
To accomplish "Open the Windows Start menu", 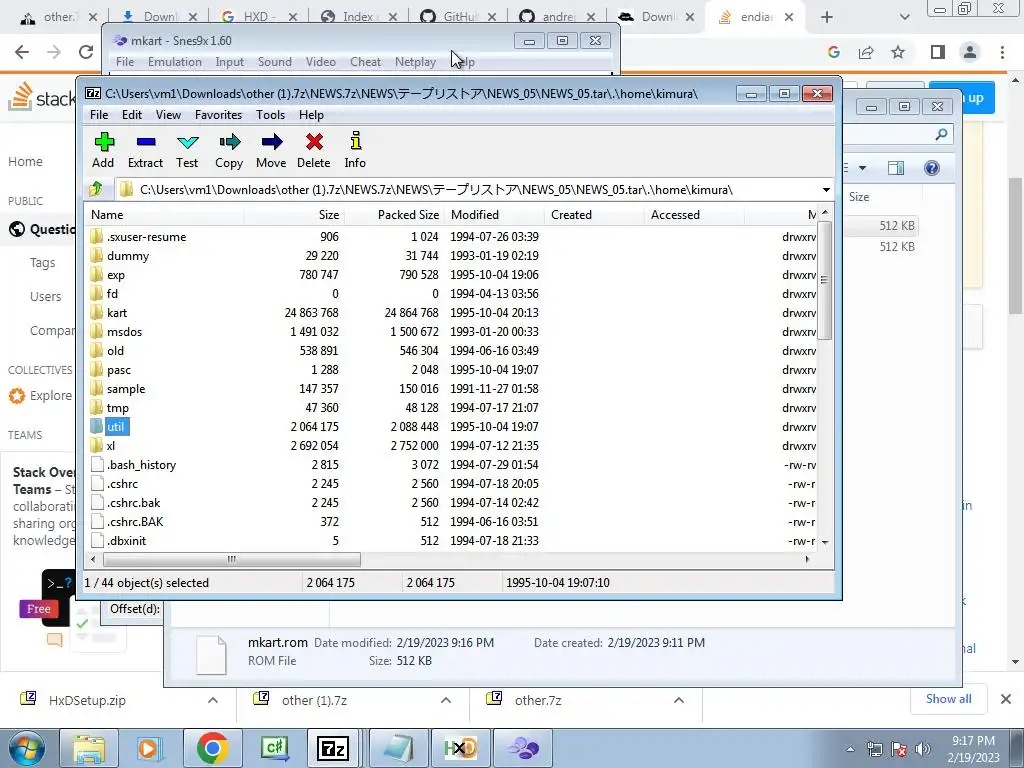I will coord(27,748).
